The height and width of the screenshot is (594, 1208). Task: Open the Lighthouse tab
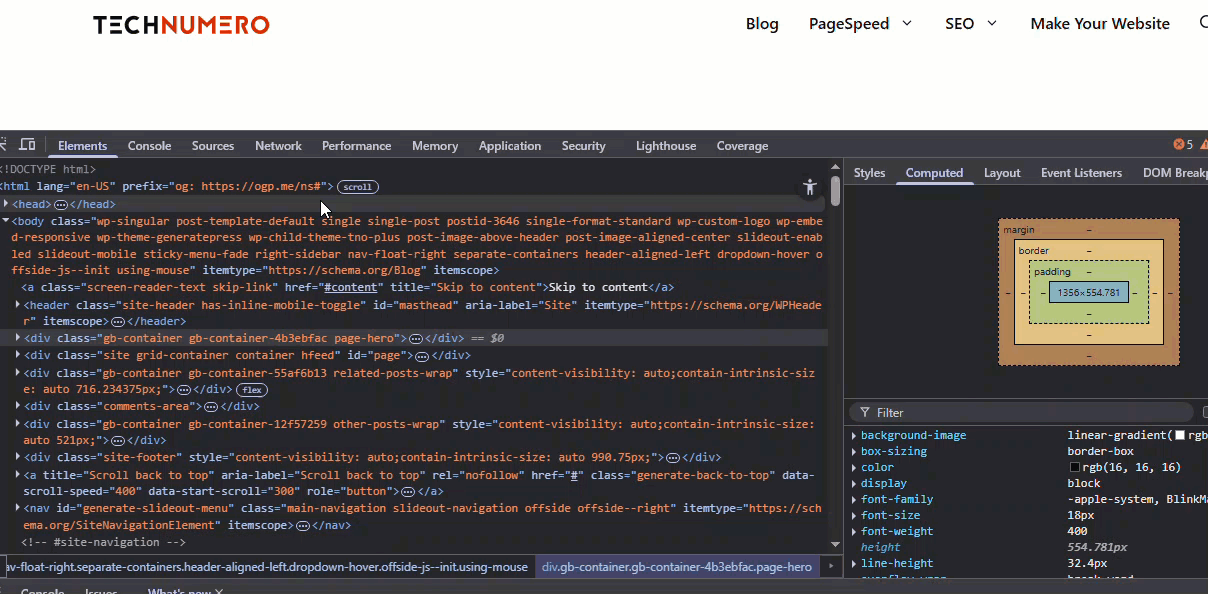[666, 146]
